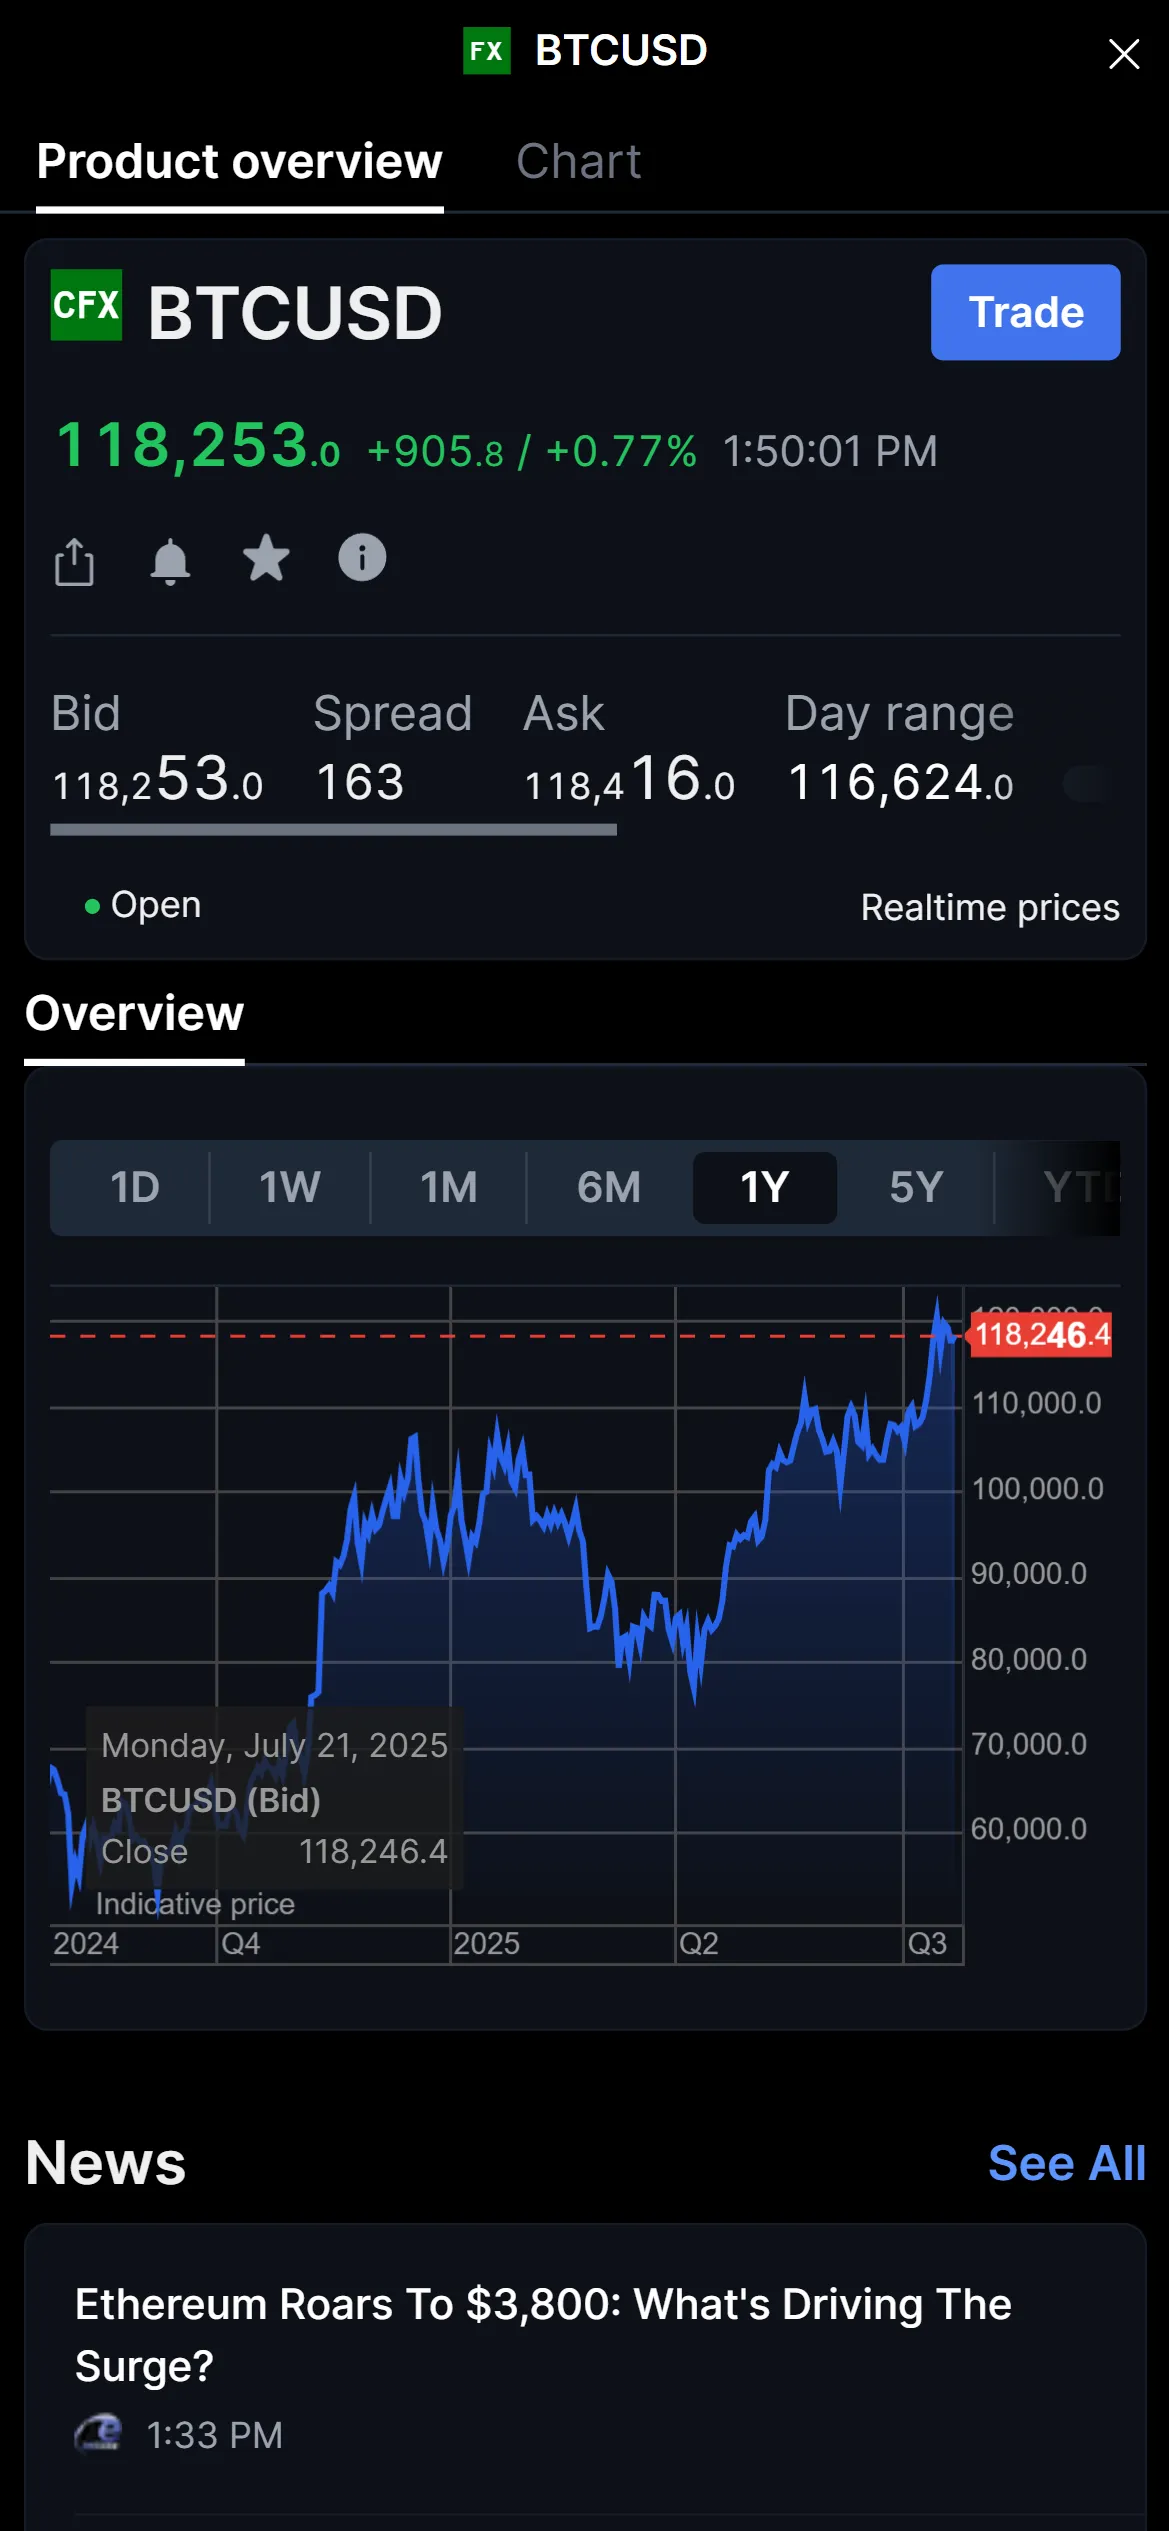Screen dimensions: 1169x2531
Task: Set a price alert bell icon
Action: point(170,560)
